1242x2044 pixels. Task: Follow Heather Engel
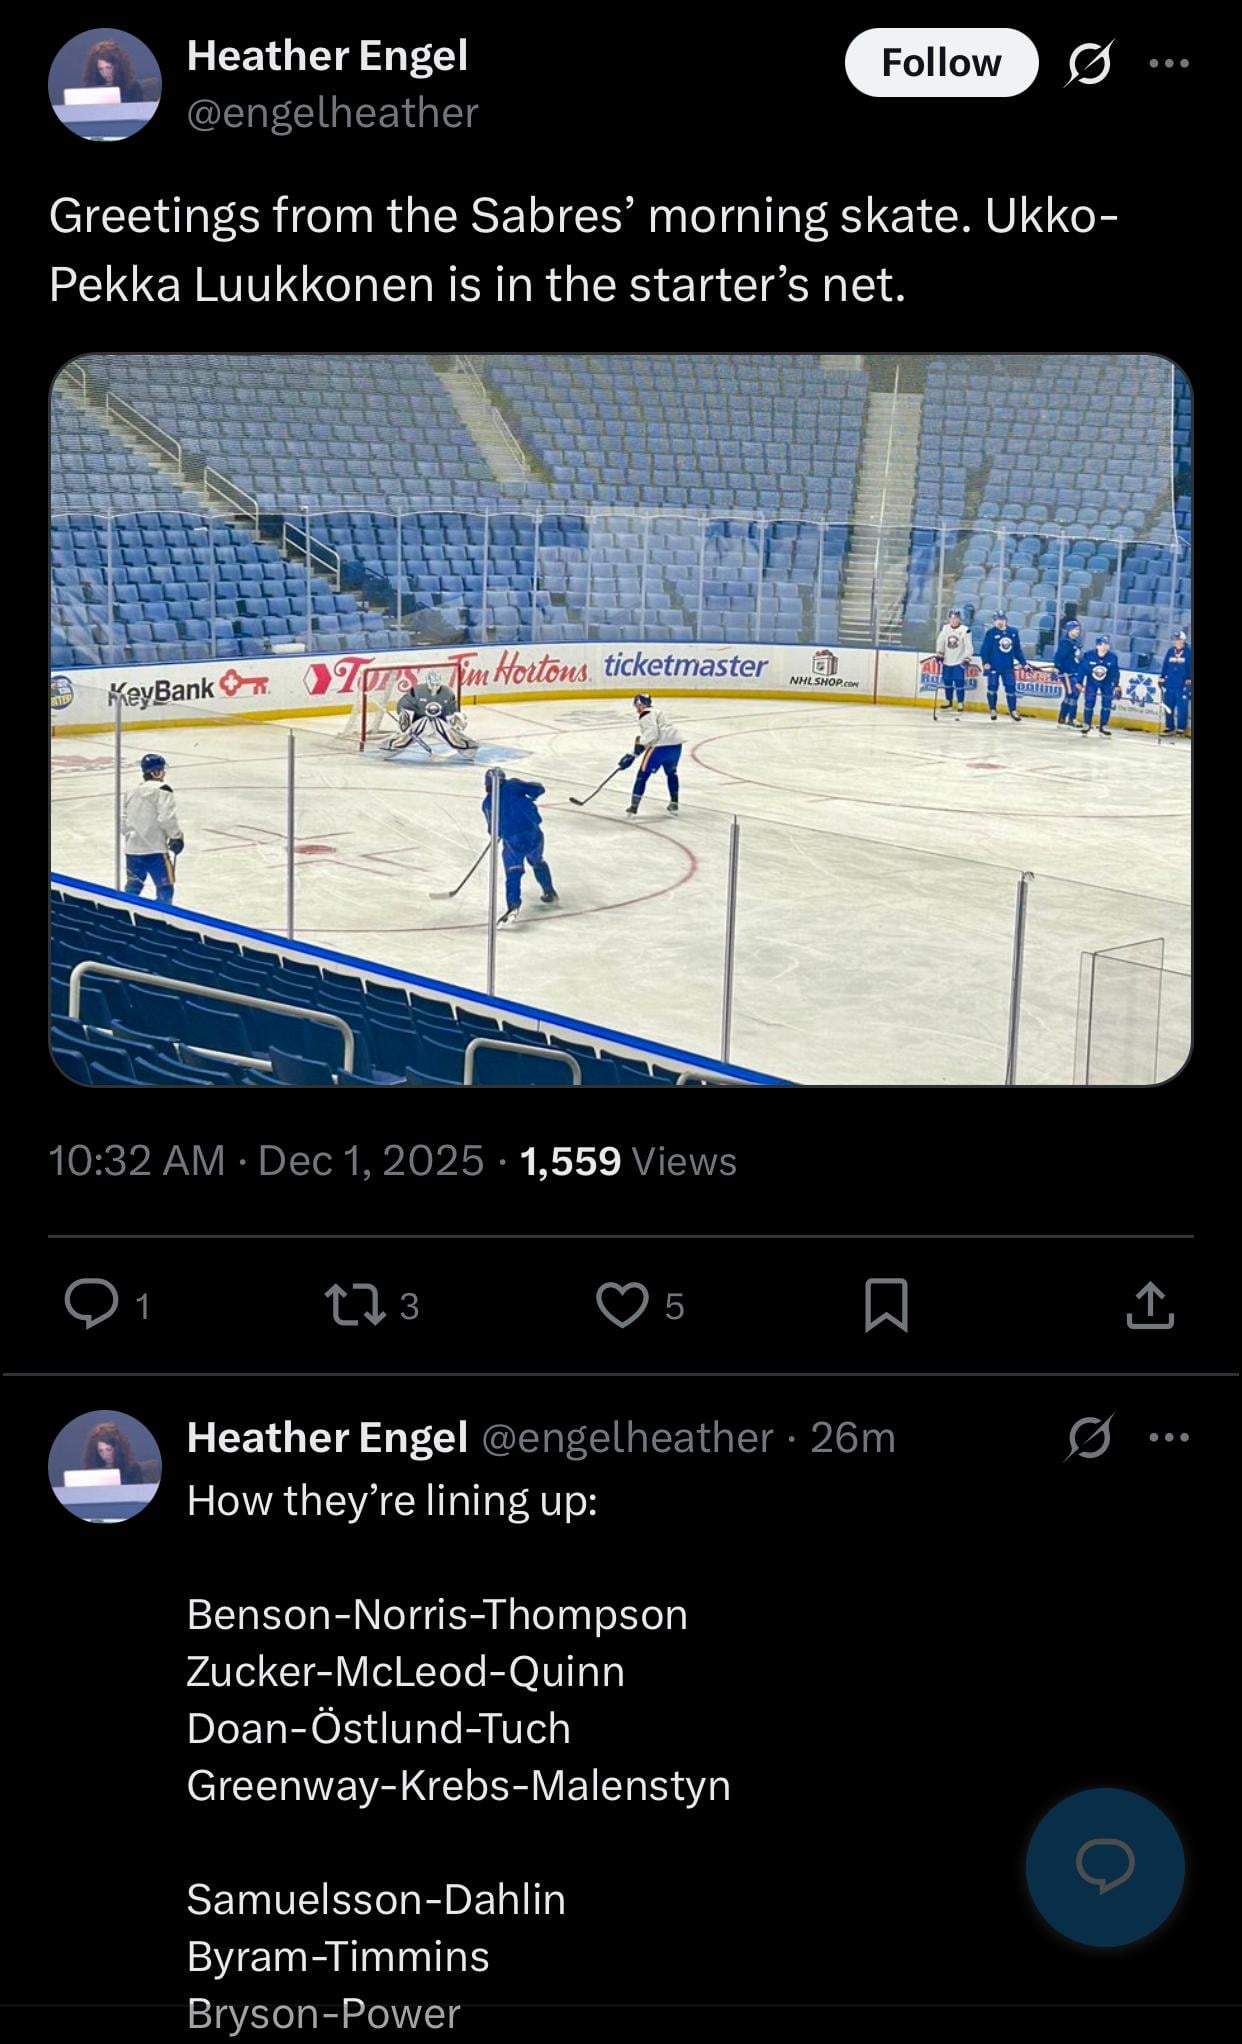940,63
